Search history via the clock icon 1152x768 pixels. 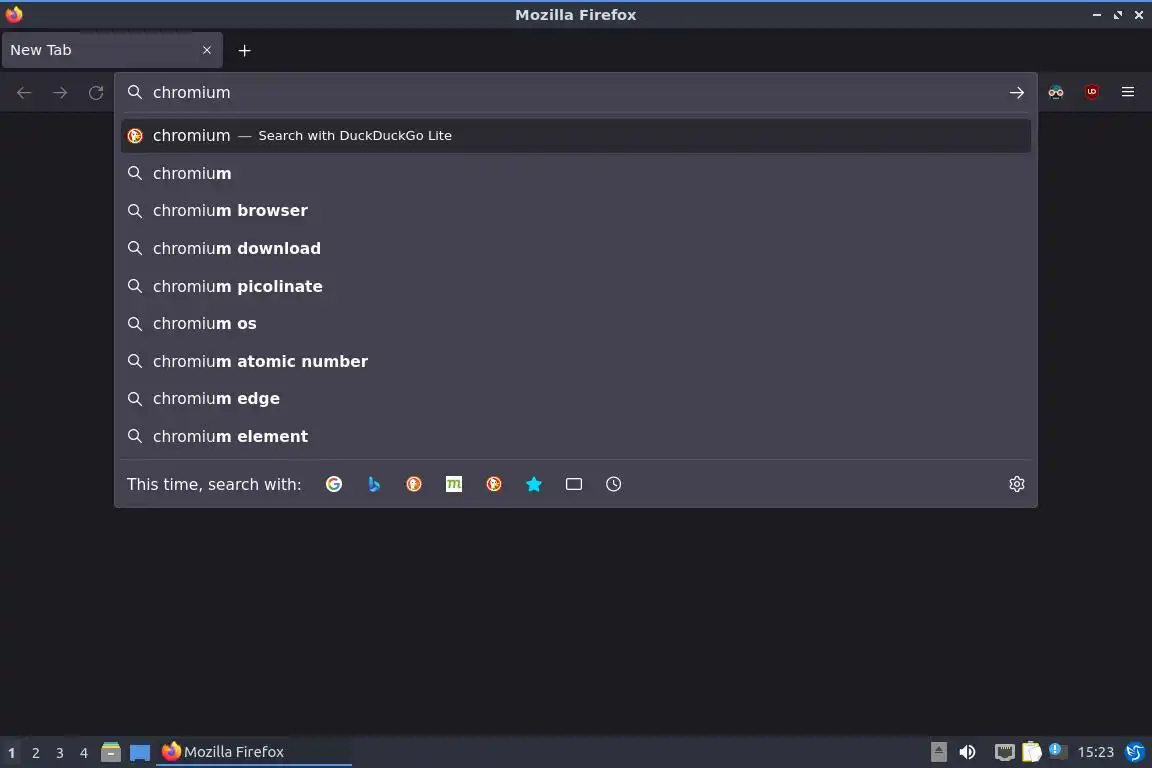tap(613, 484)
